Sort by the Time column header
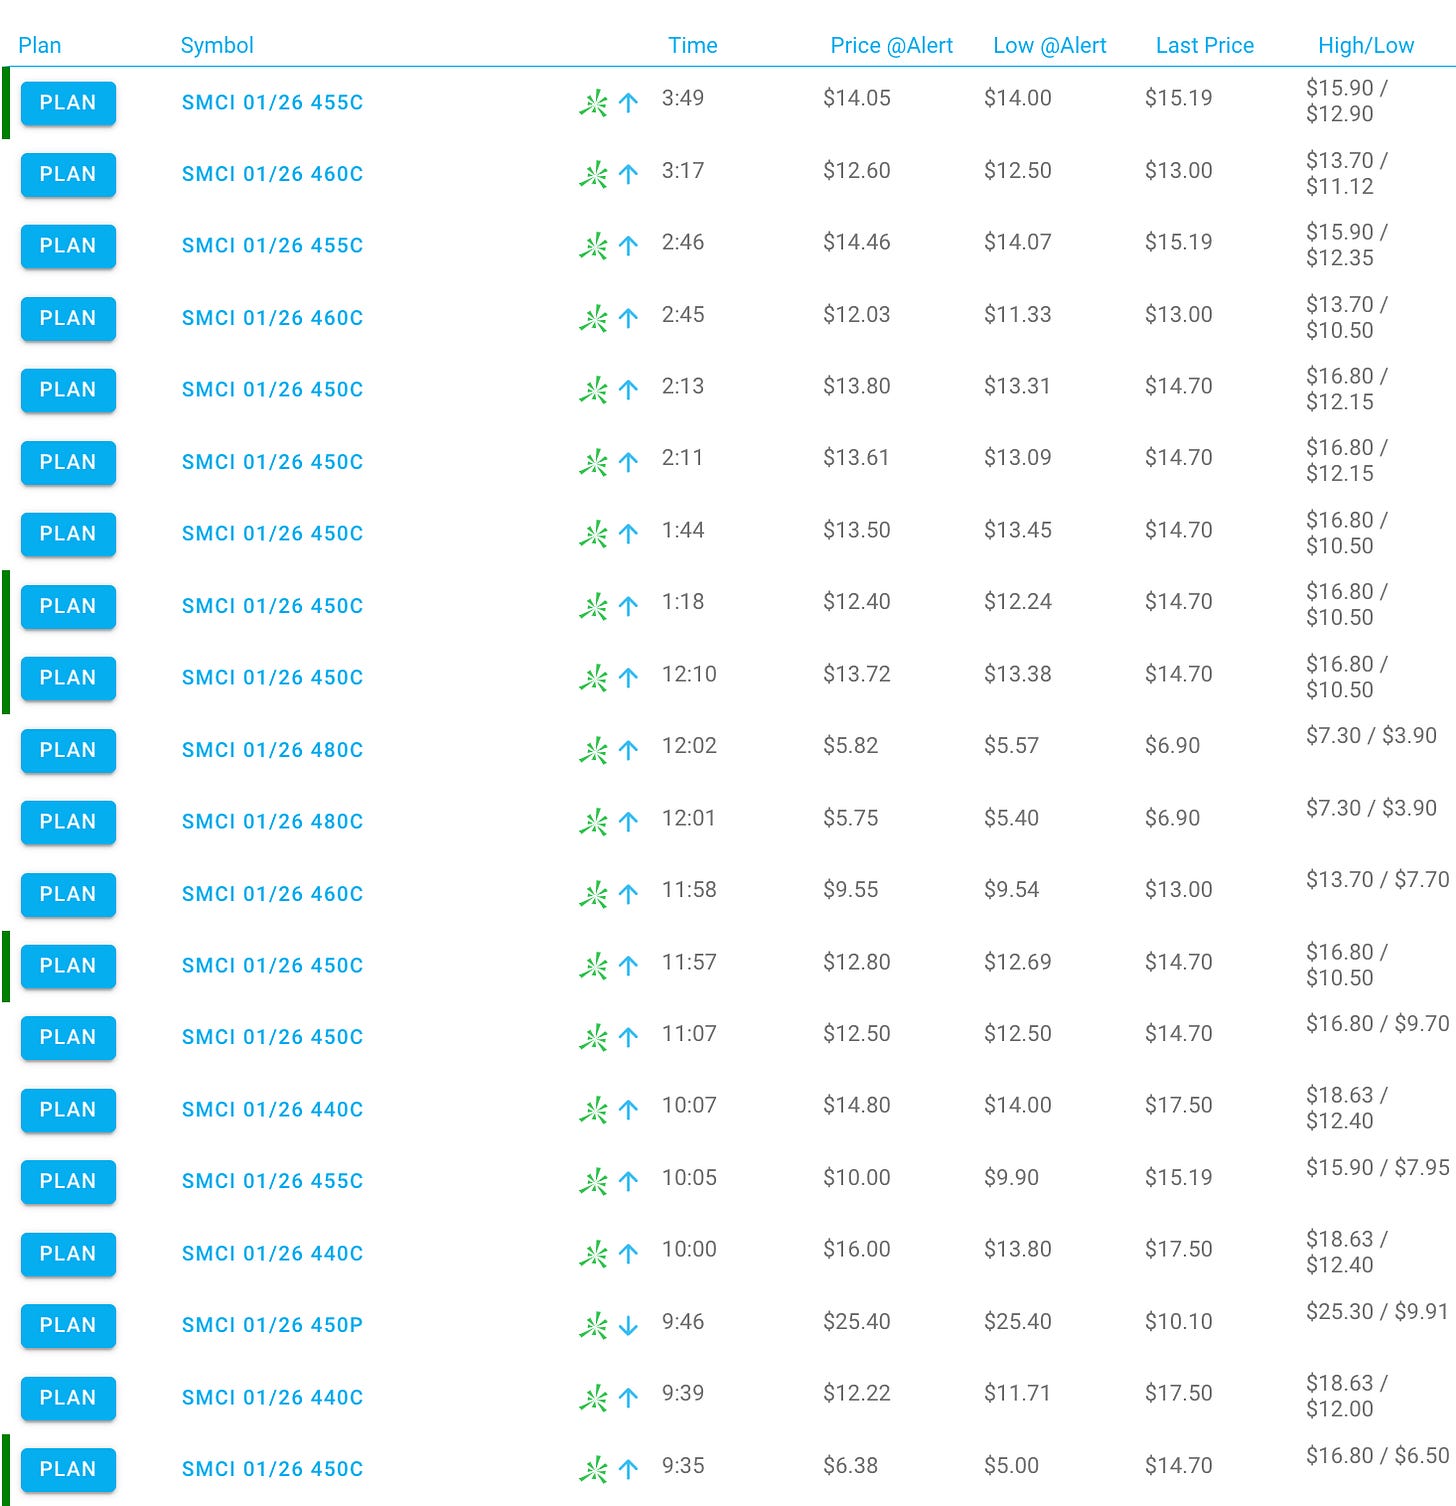 [693, 45]
